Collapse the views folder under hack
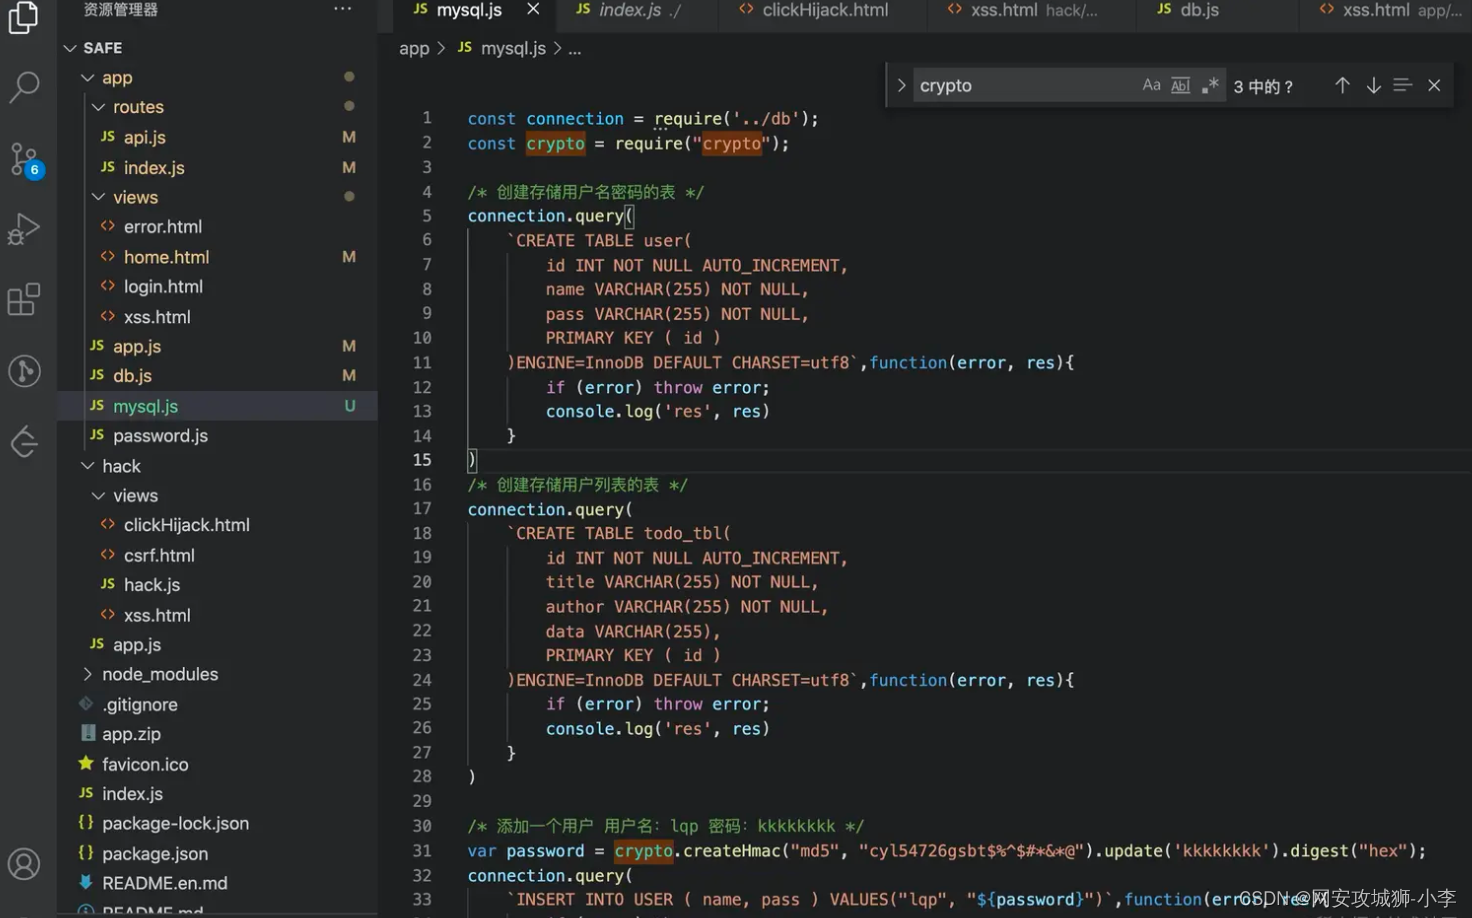Viewport: 1472px width, 918px height. pyautogui.click(x=98, y=496)
